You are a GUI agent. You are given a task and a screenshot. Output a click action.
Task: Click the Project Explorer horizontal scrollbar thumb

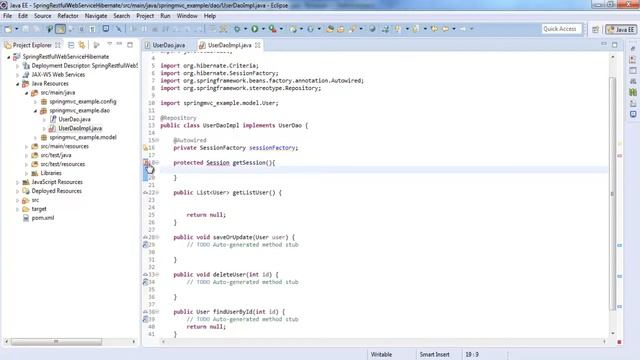click(56, 342)
